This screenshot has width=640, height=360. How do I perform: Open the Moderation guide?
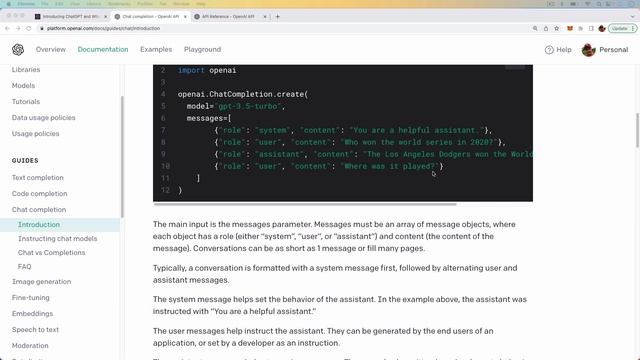click(x=30, y=345)
